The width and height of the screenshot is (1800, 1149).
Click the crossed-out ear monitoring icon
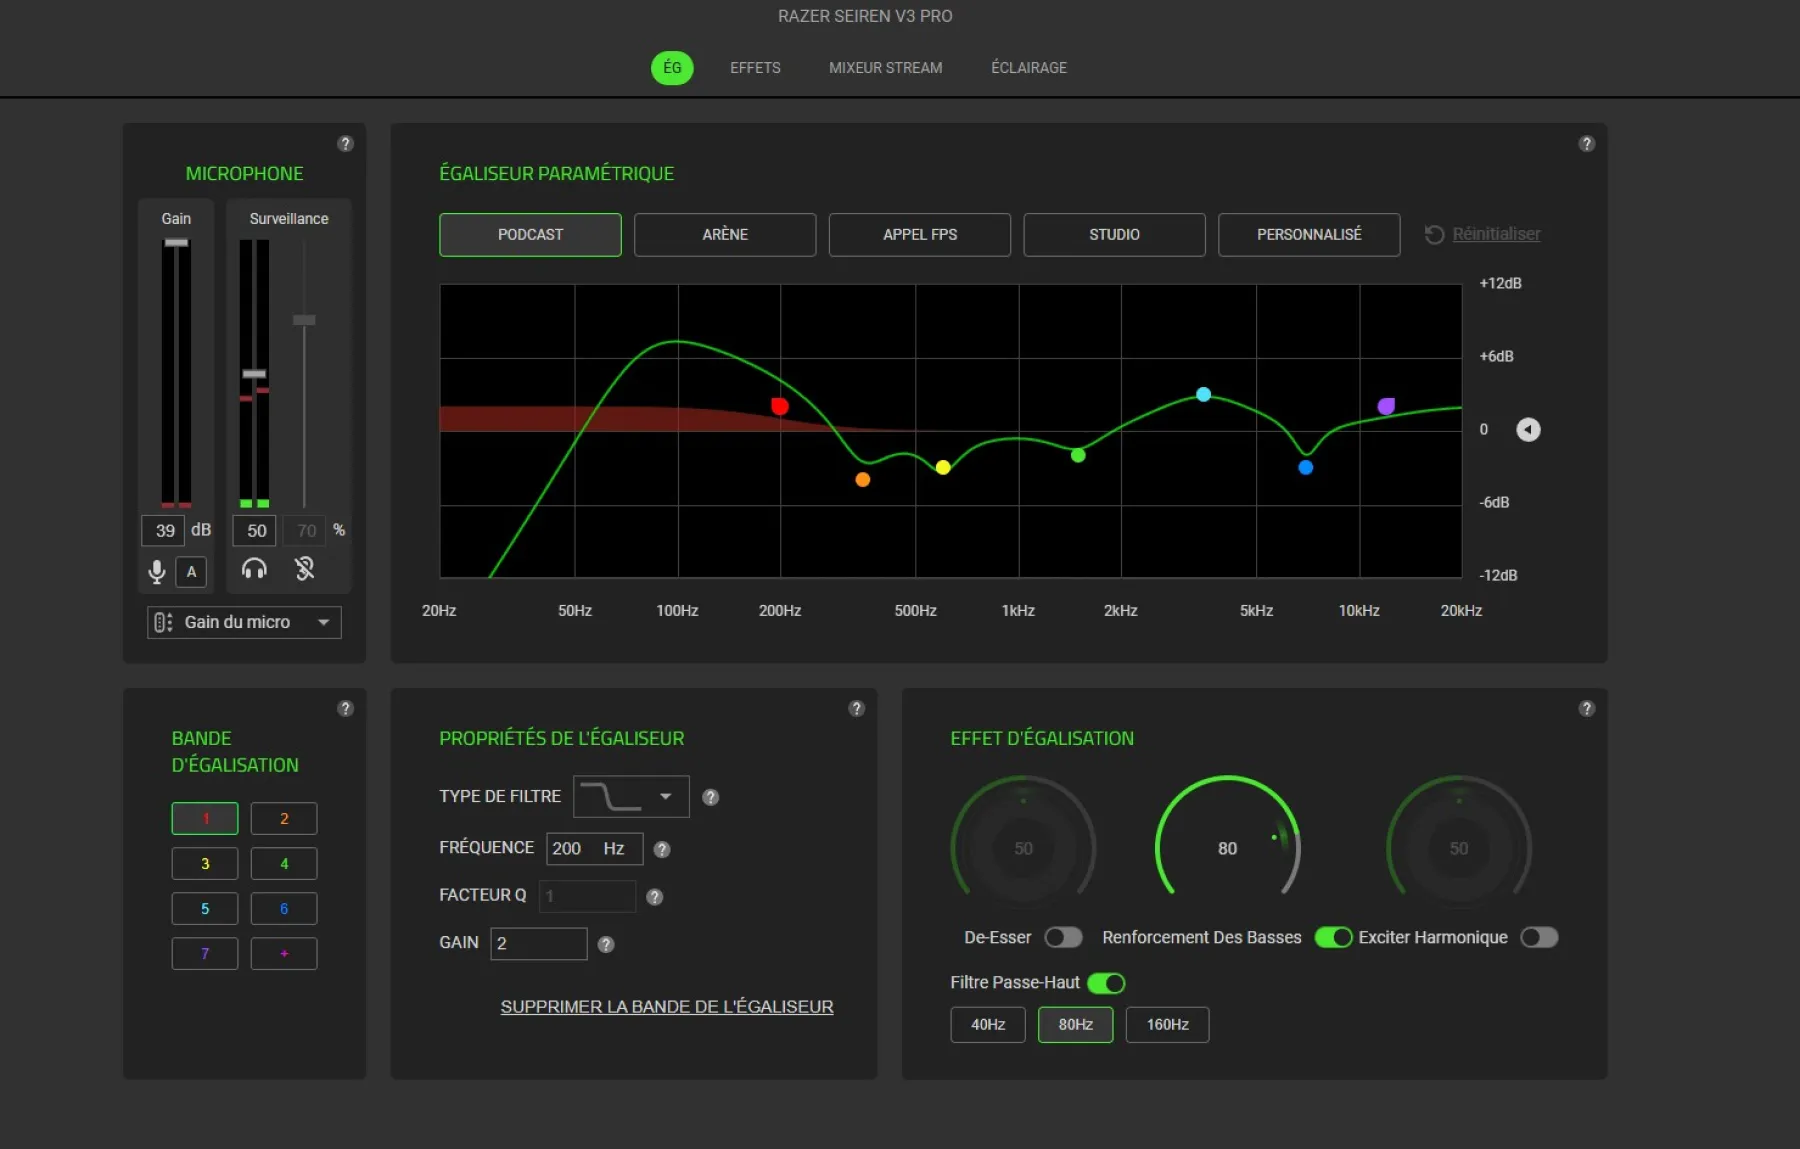click(305, 569)
